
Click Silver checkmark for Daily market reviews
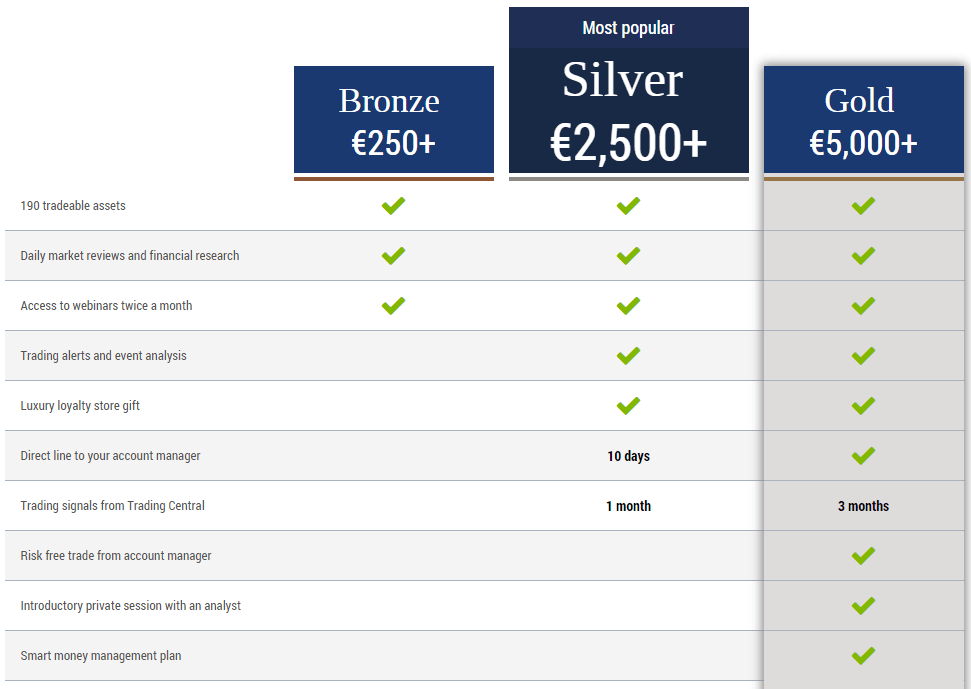tap(628, 256)
